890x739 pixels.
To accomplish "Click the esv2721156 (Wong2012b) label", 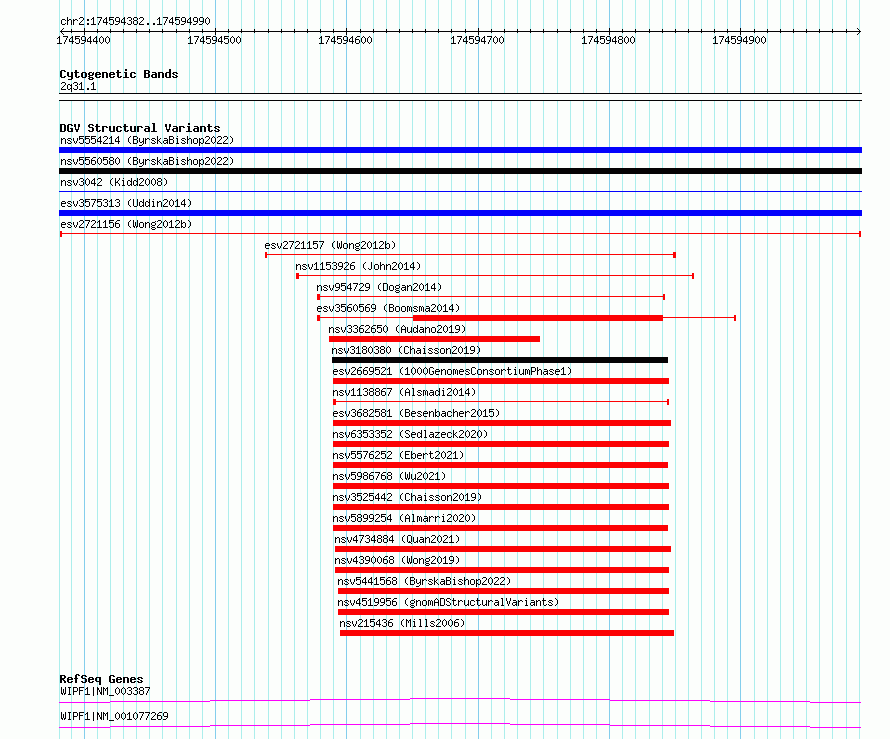I will tap(126, 224).
